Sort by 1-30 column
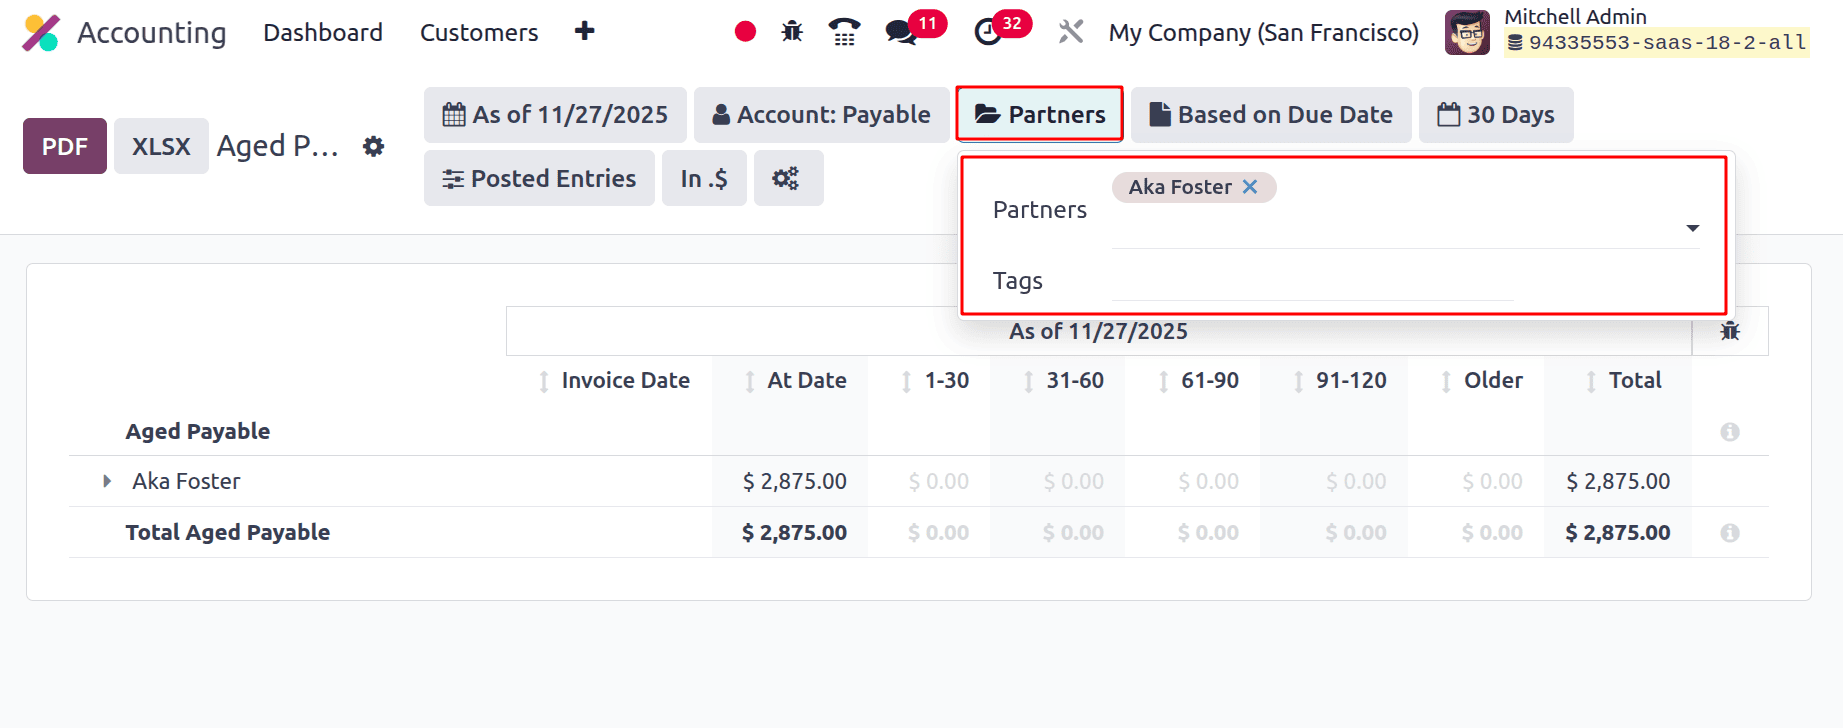Image resolution: width=1843 pixels, height=728 pixels. click(935, 381)
